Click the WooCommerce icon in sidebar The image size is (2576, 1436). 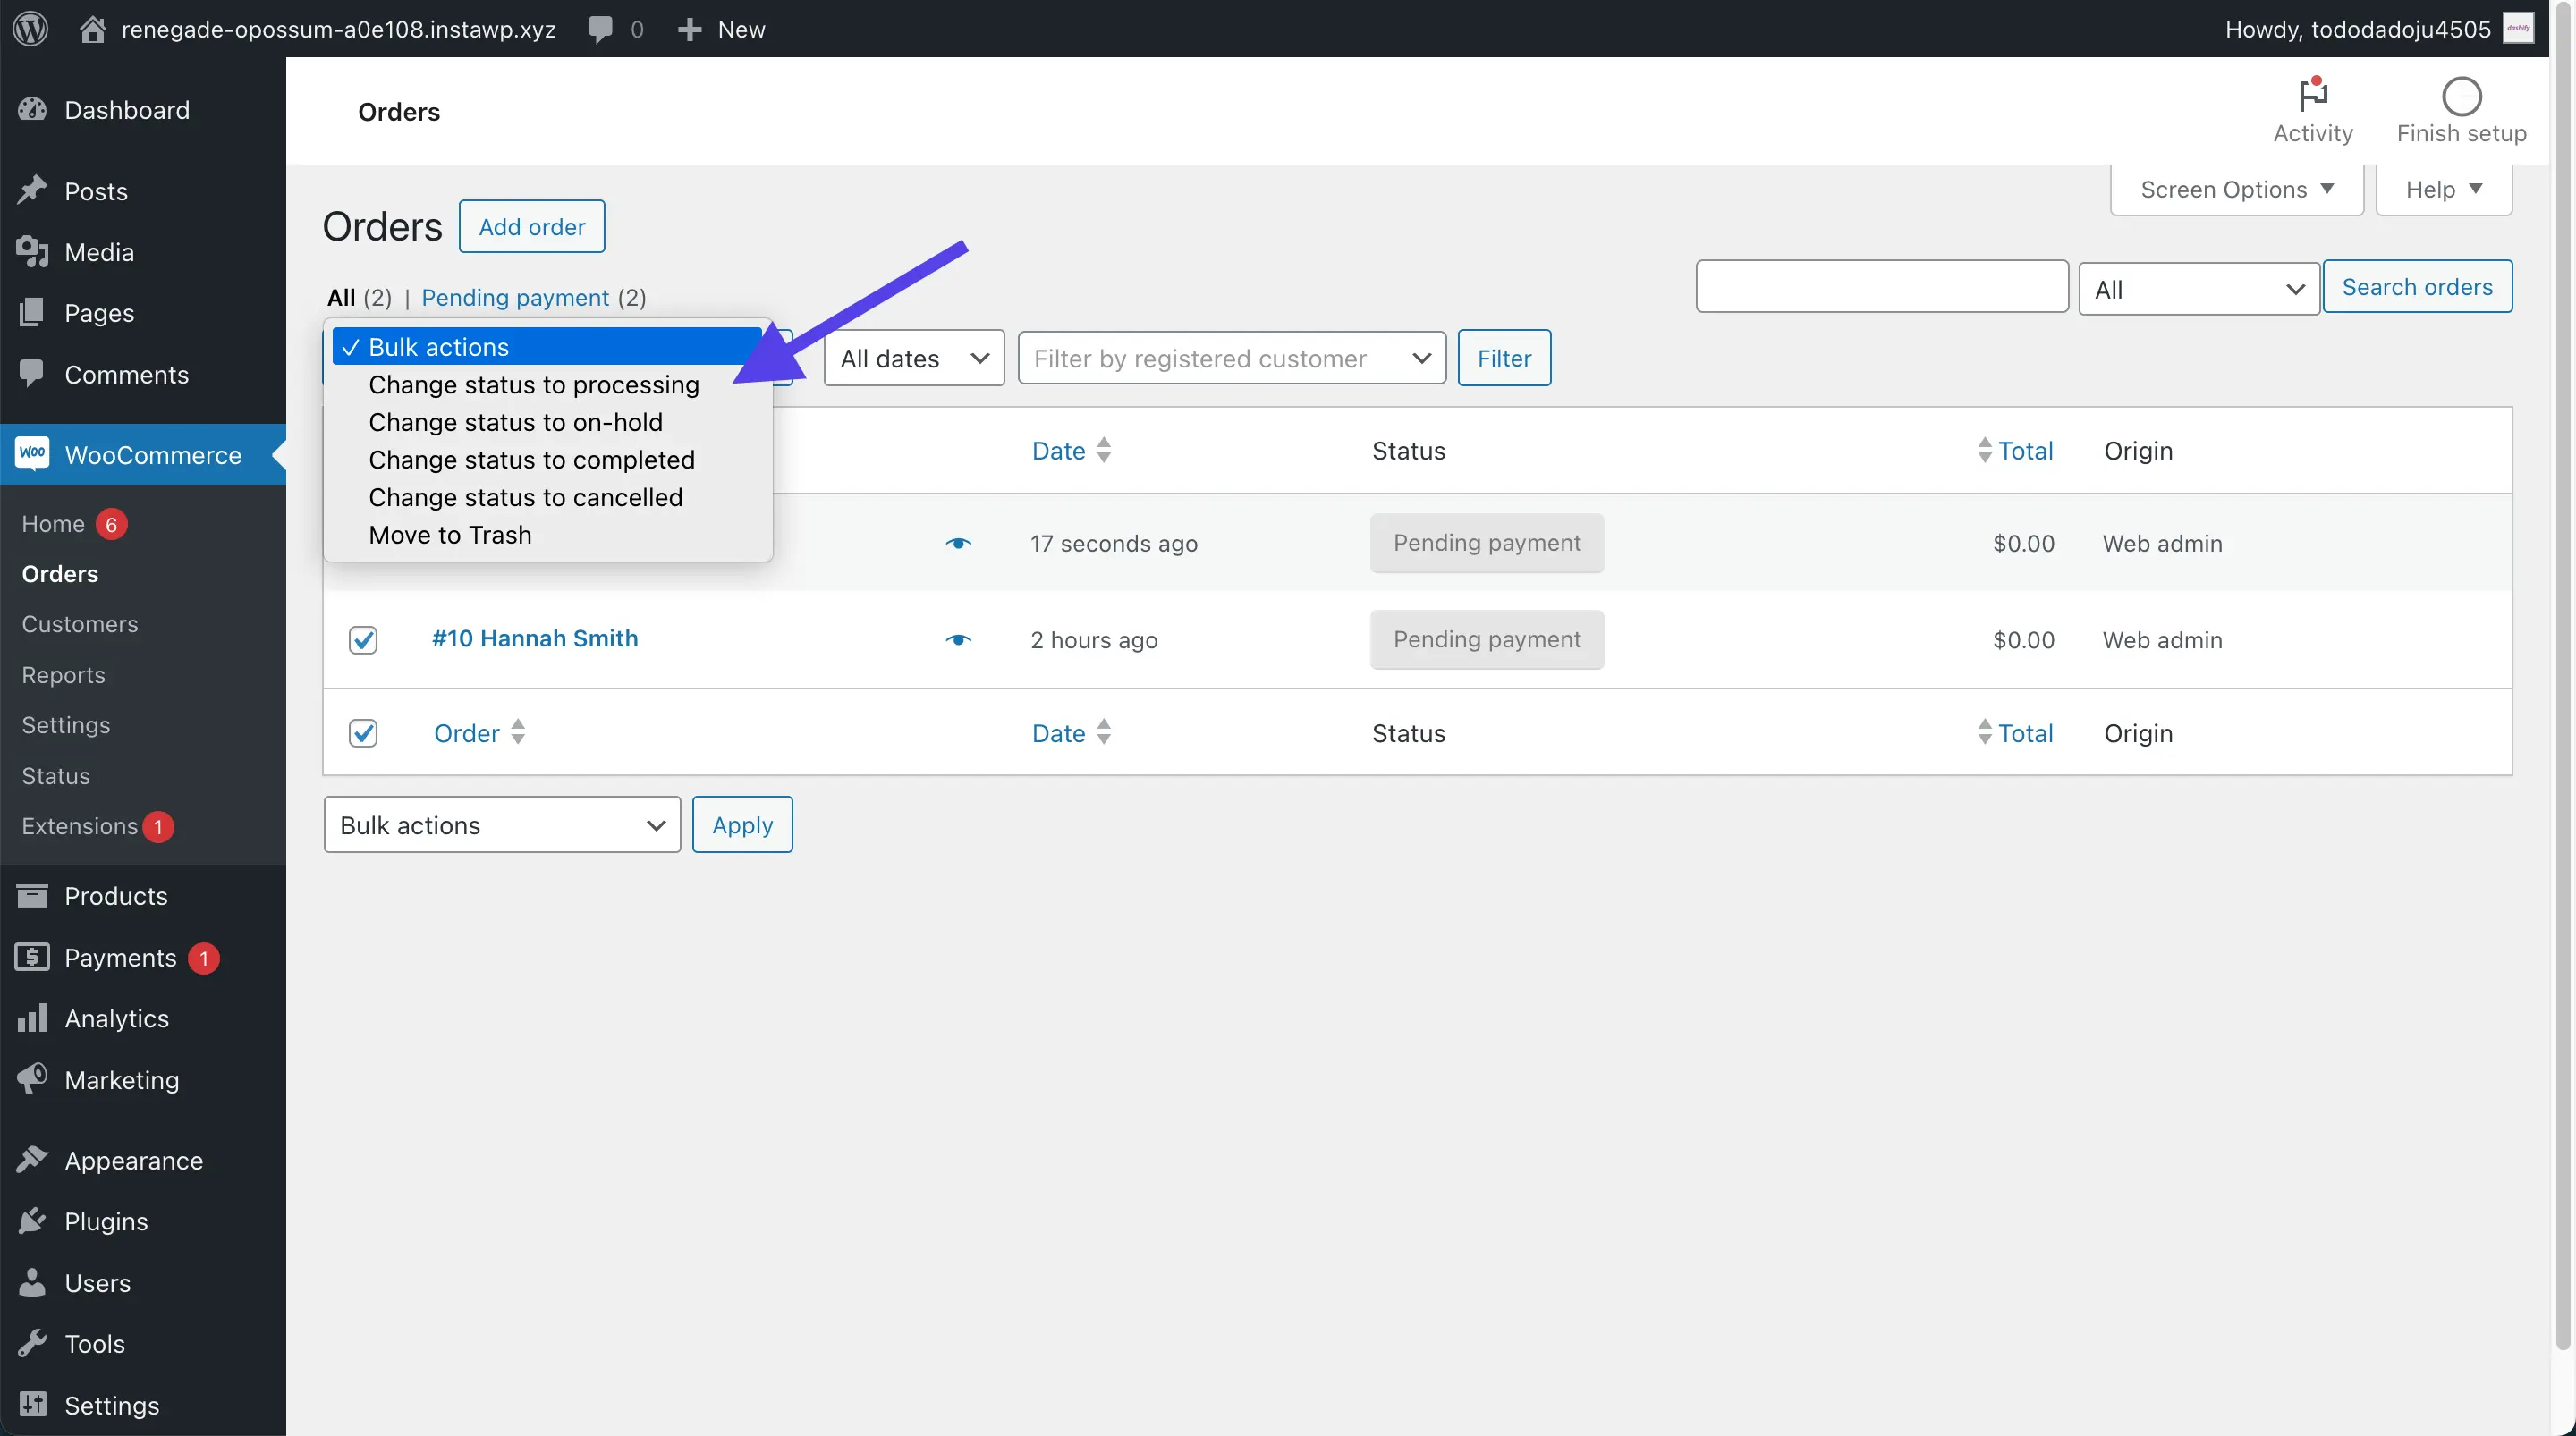(x=32, y=454)
